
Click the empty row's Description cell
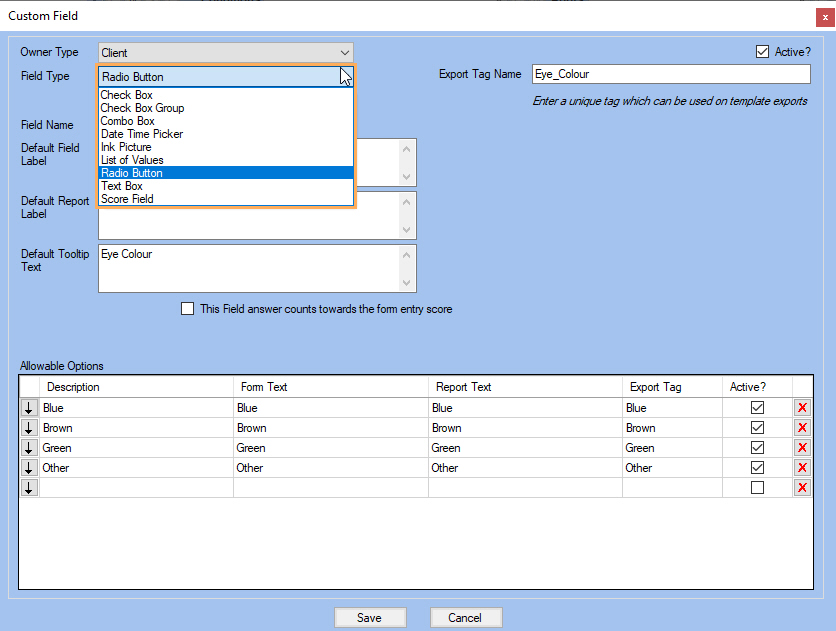136,488
